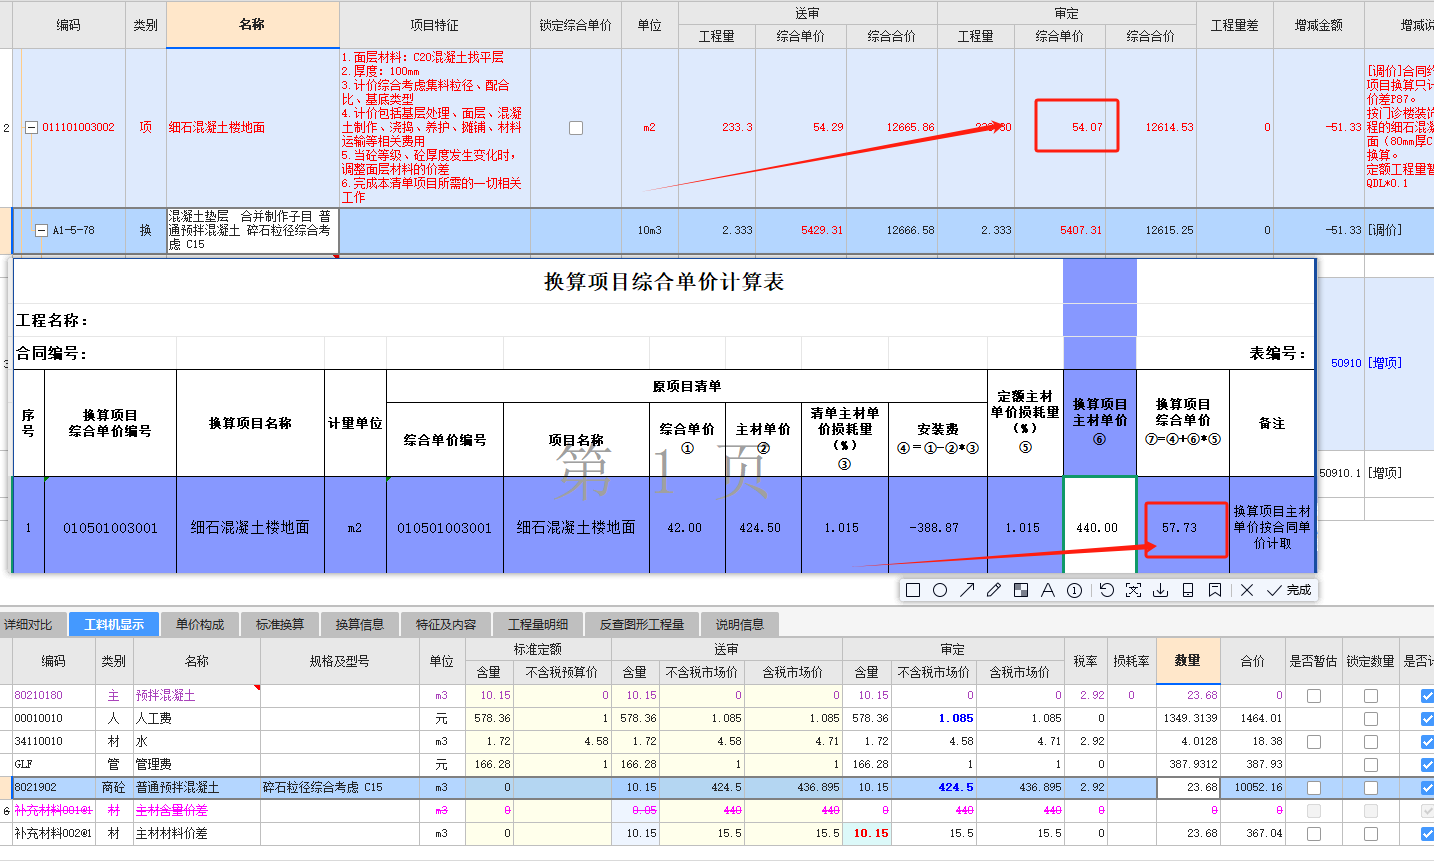Select the rectangle annotation tool
The width and height of the screenshot is (1434, 861).
(913, 590)
